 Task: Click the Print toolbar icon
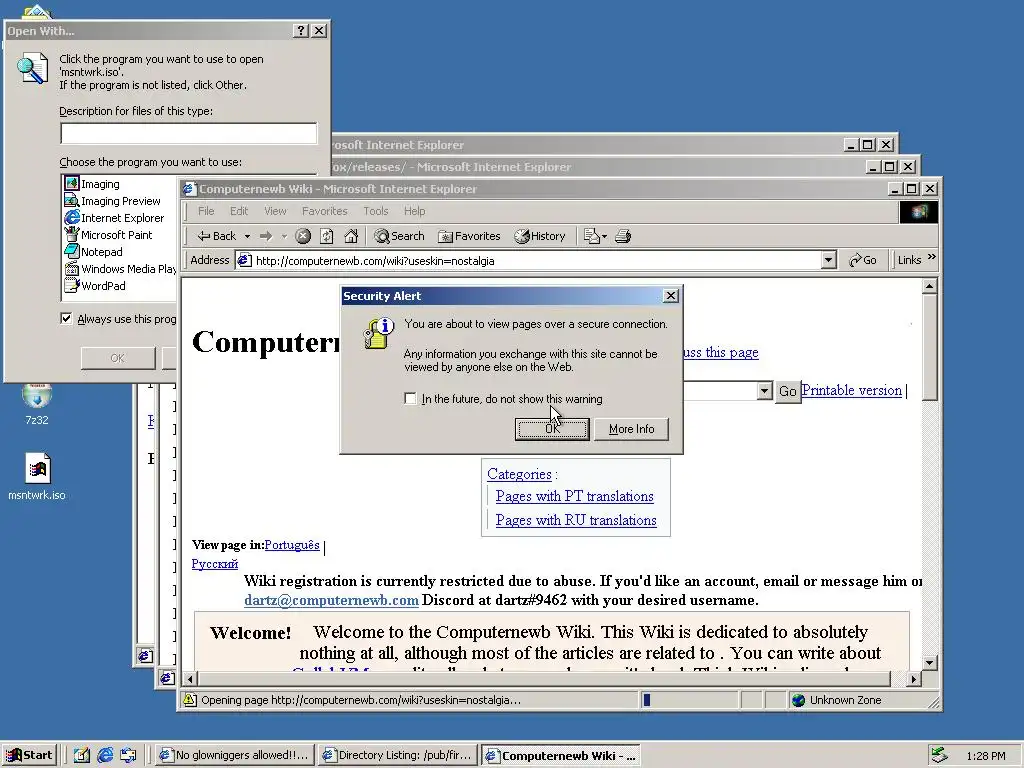click(x=623, y=236)
